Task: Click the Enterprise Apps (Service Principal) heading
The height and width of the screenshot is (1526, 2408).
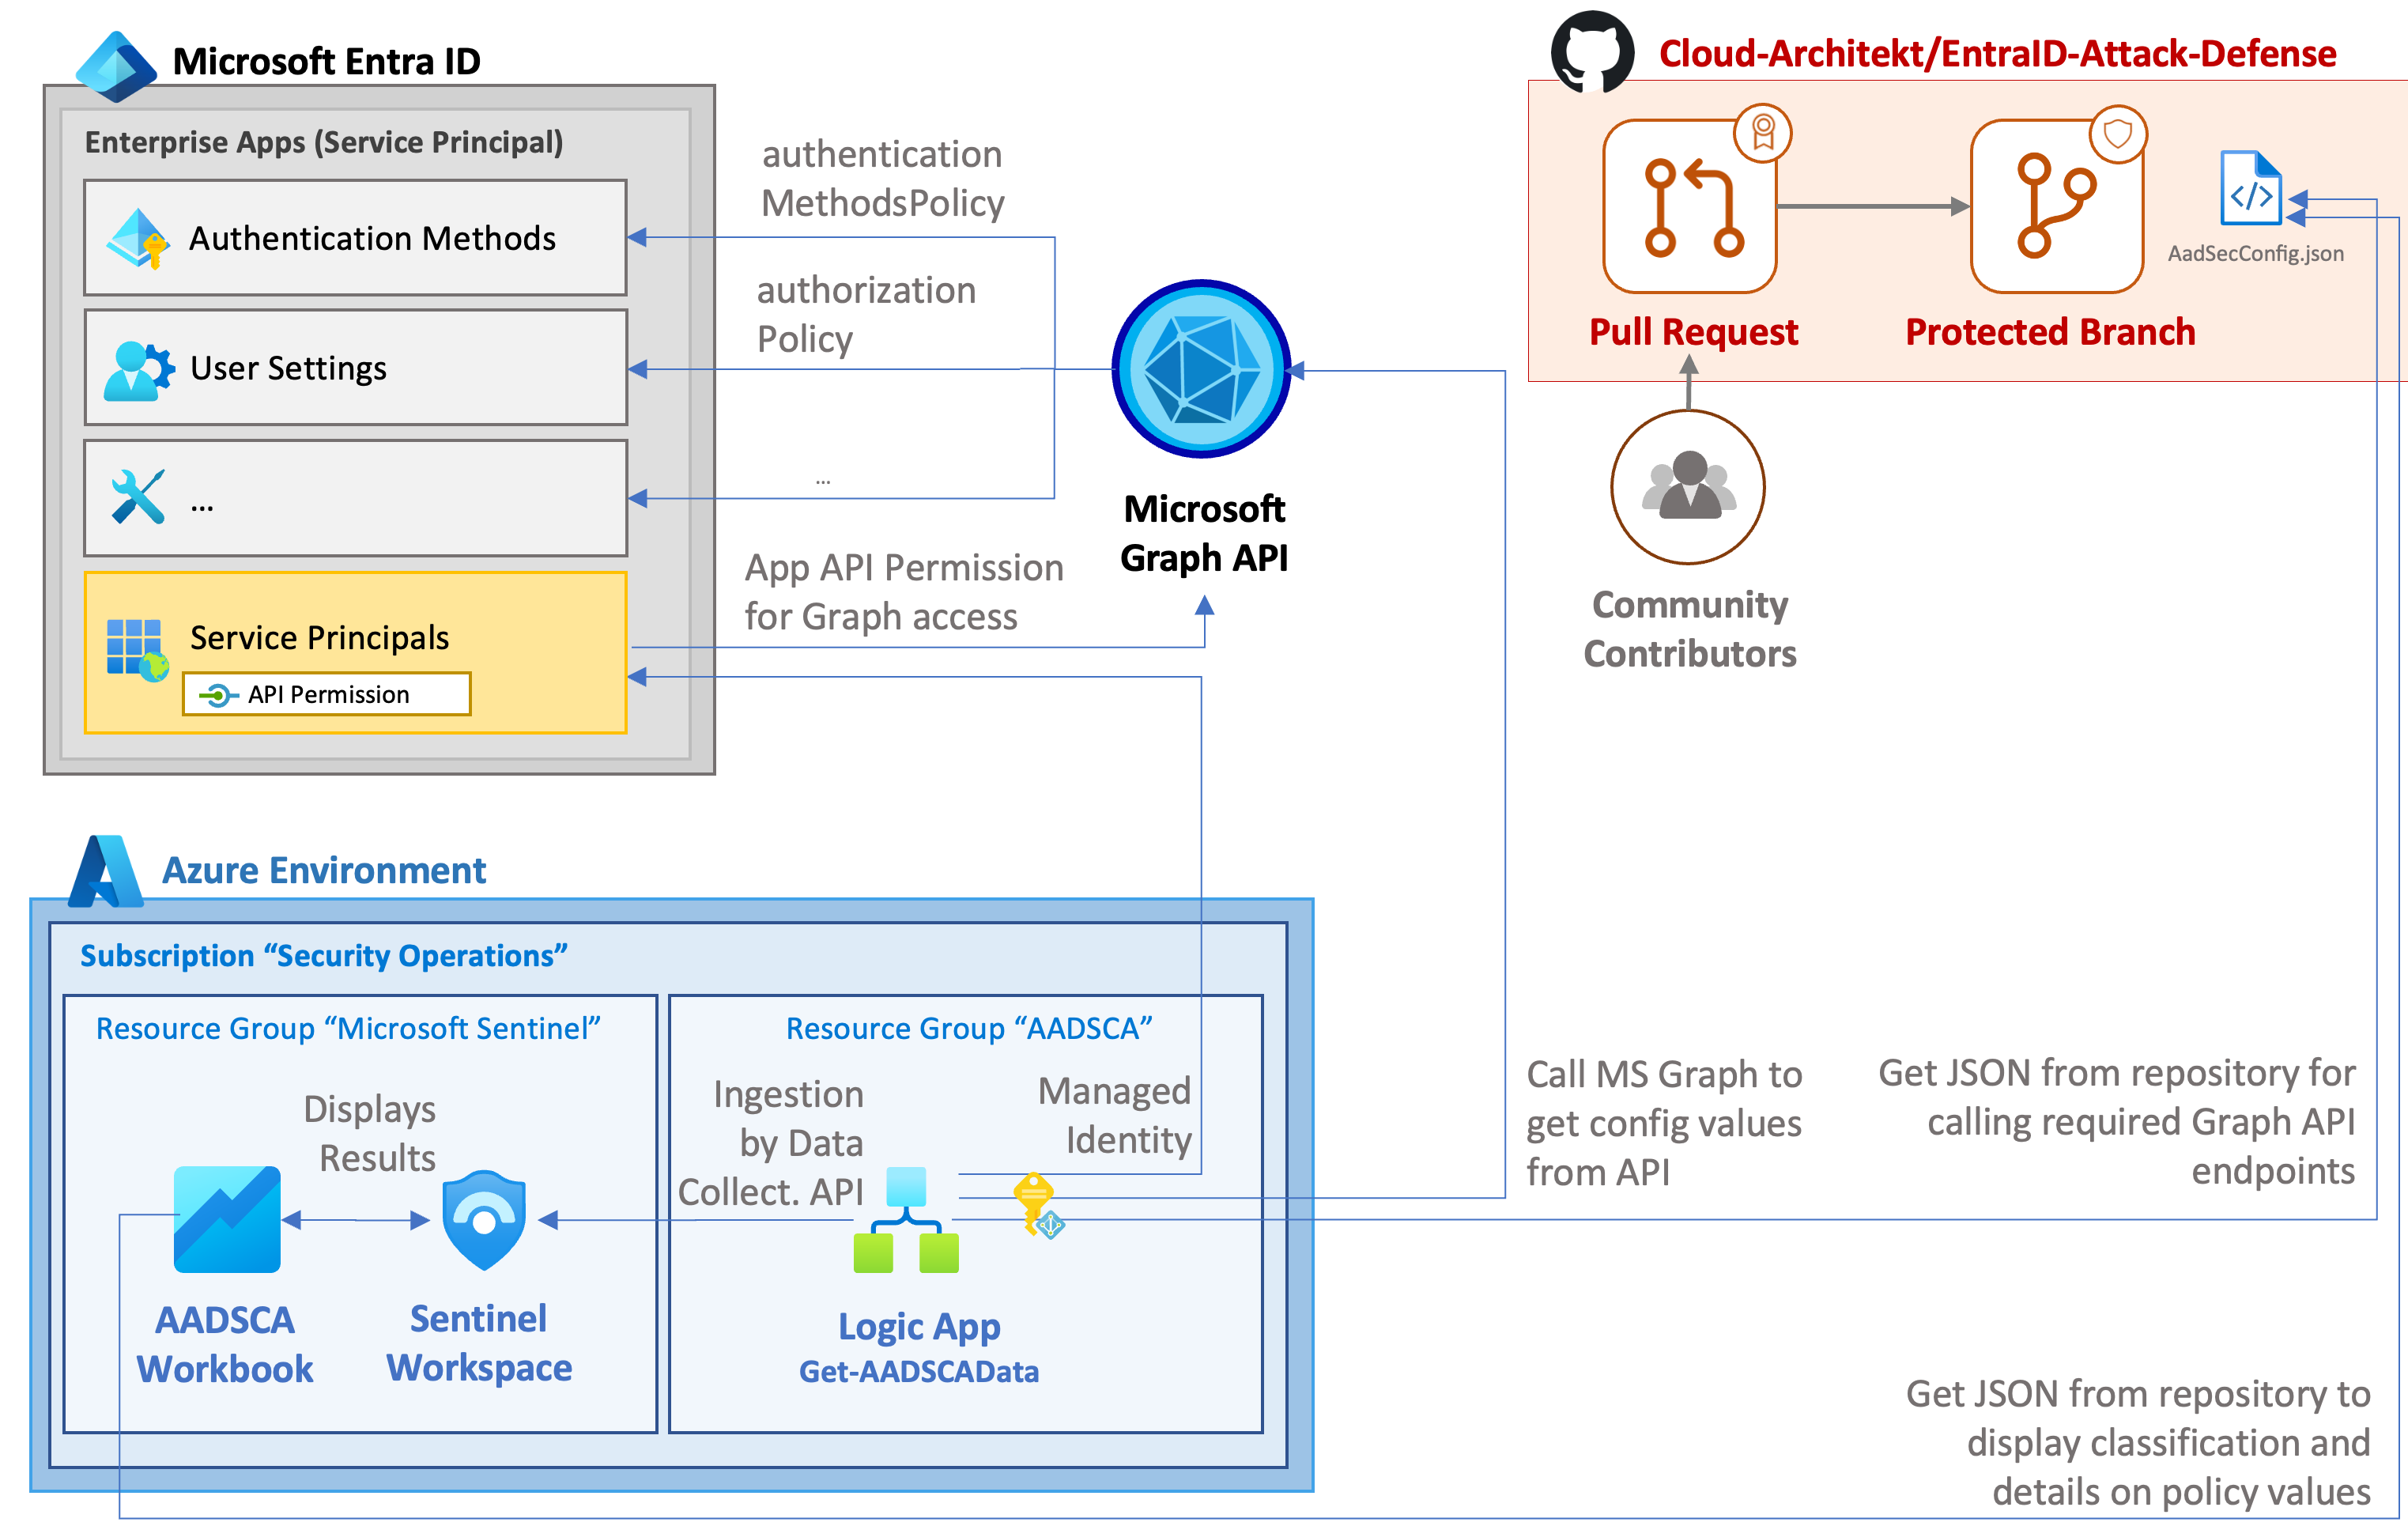Action: tap(324, 143)
